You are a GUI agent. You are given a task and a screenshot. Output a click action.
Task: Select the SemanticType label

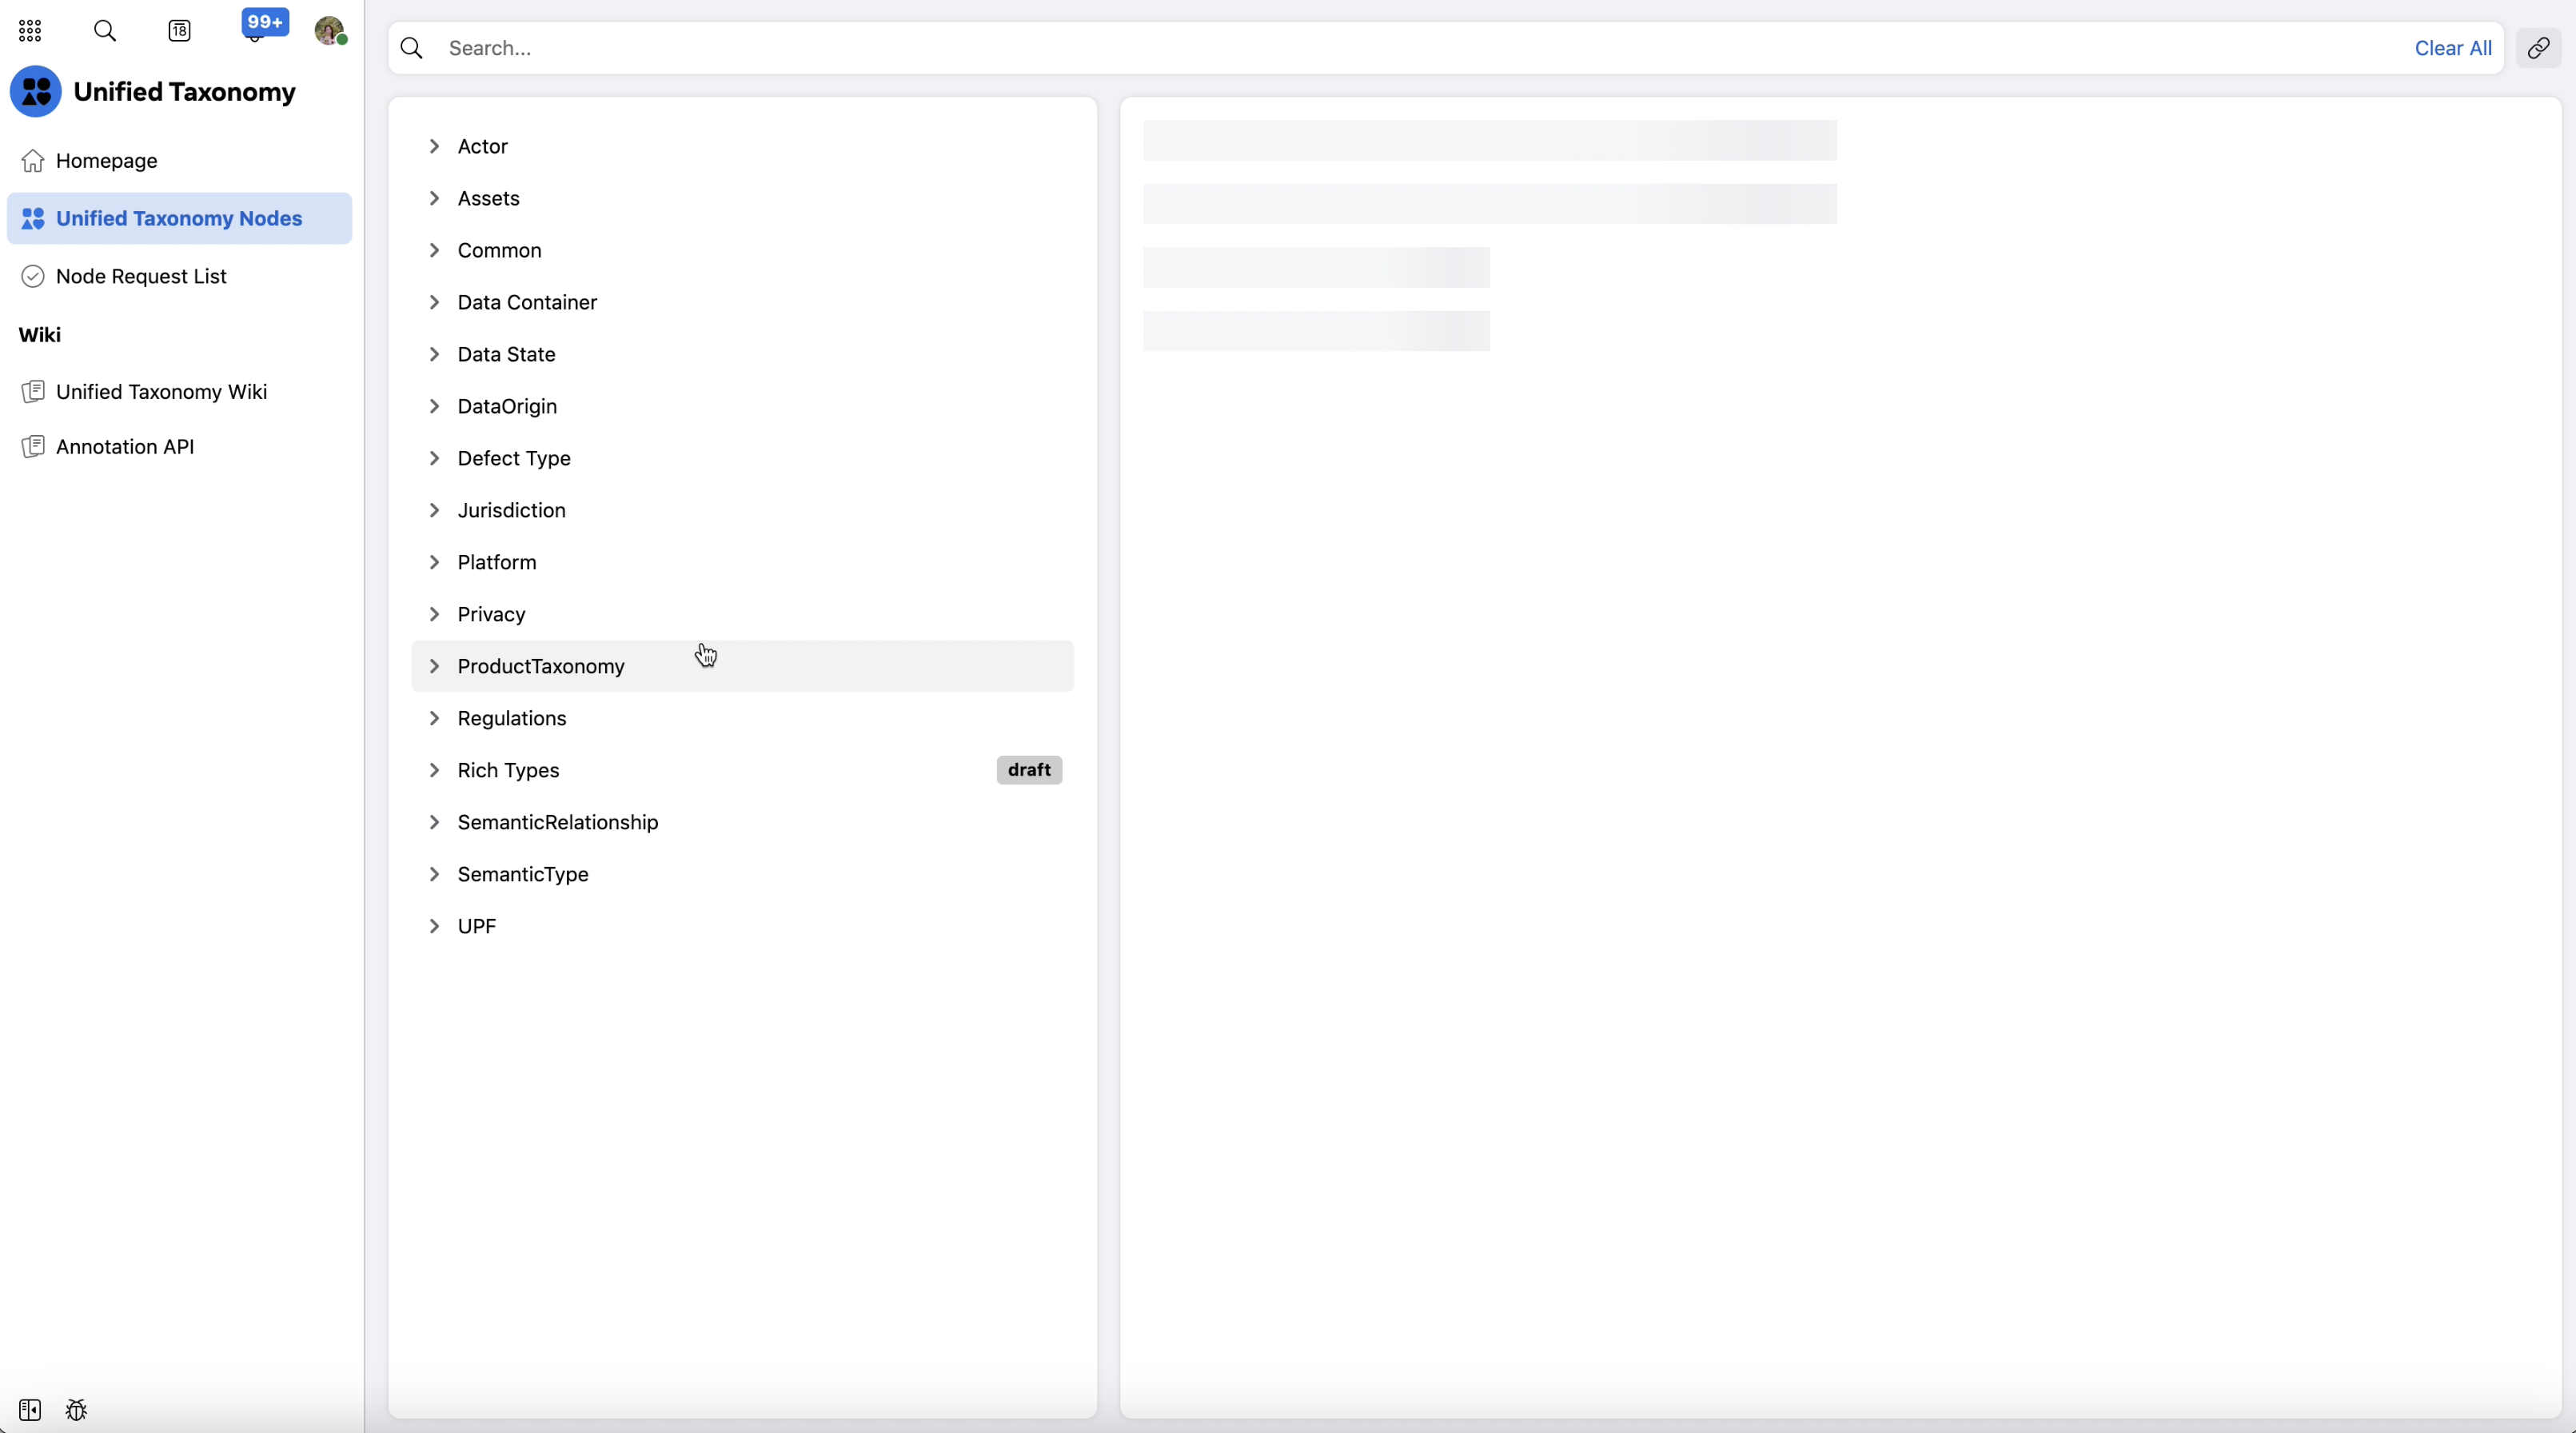click(523, 874)
